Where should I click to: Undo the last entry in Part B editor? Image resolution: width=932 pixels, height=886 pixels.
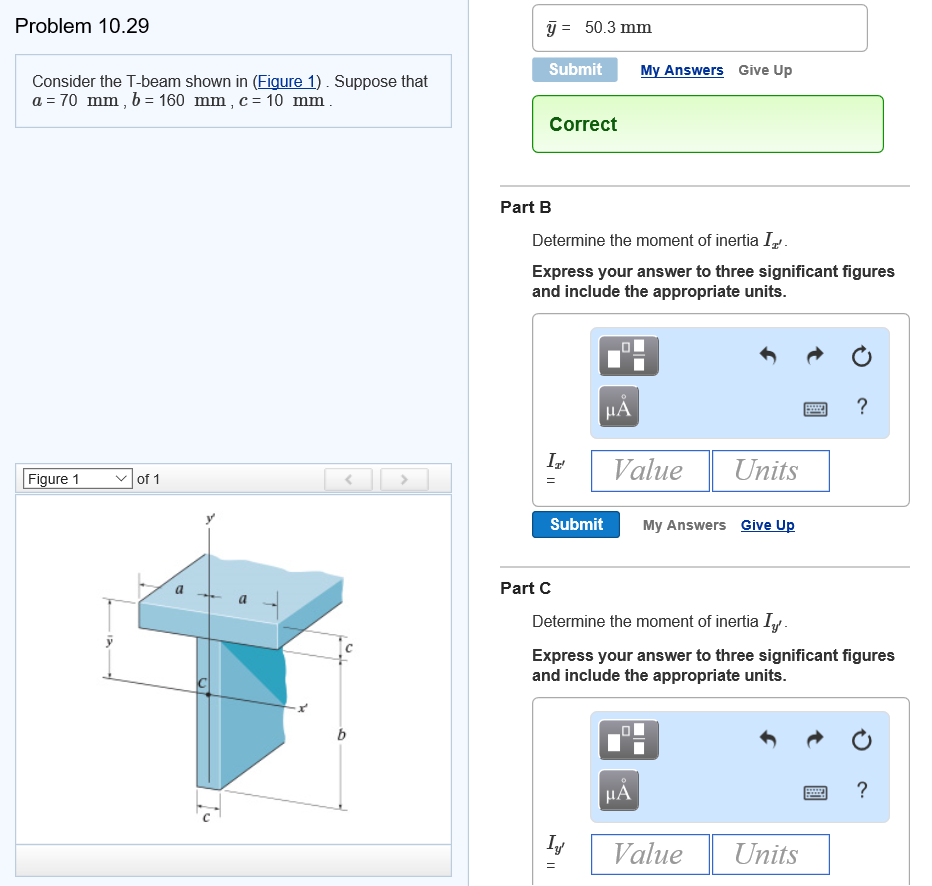766,356
